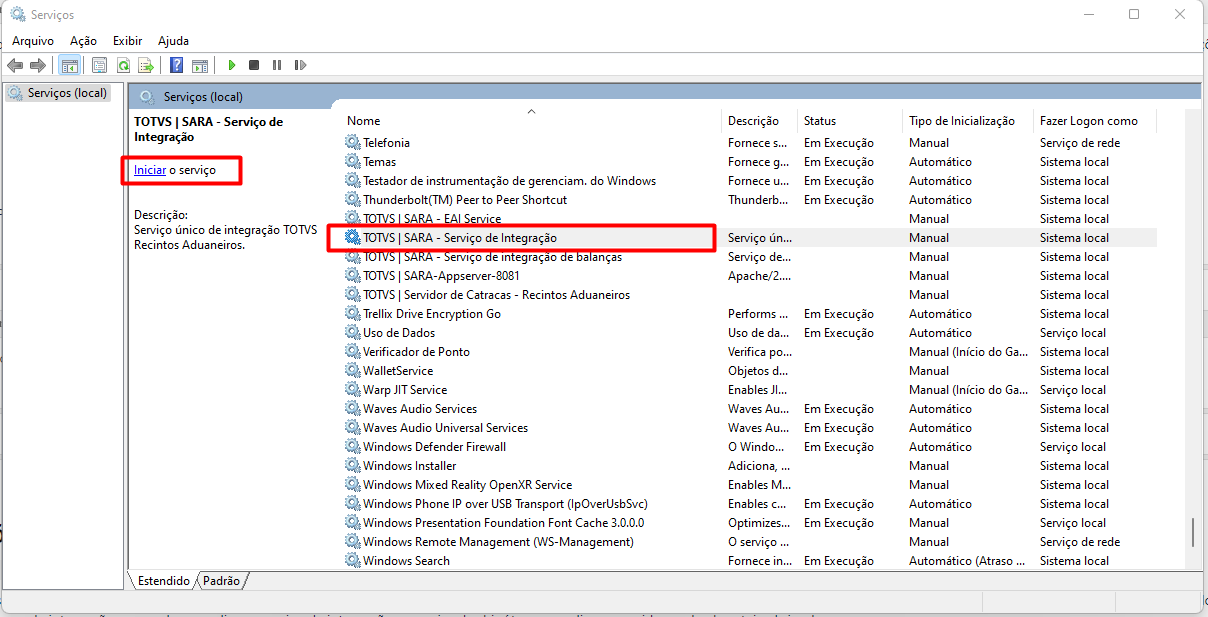Image resolution: width=1208 pixels, height=617 pixels.
Task: Click the gear icon beside Waves Audio Services
Action: coord(353,409)
